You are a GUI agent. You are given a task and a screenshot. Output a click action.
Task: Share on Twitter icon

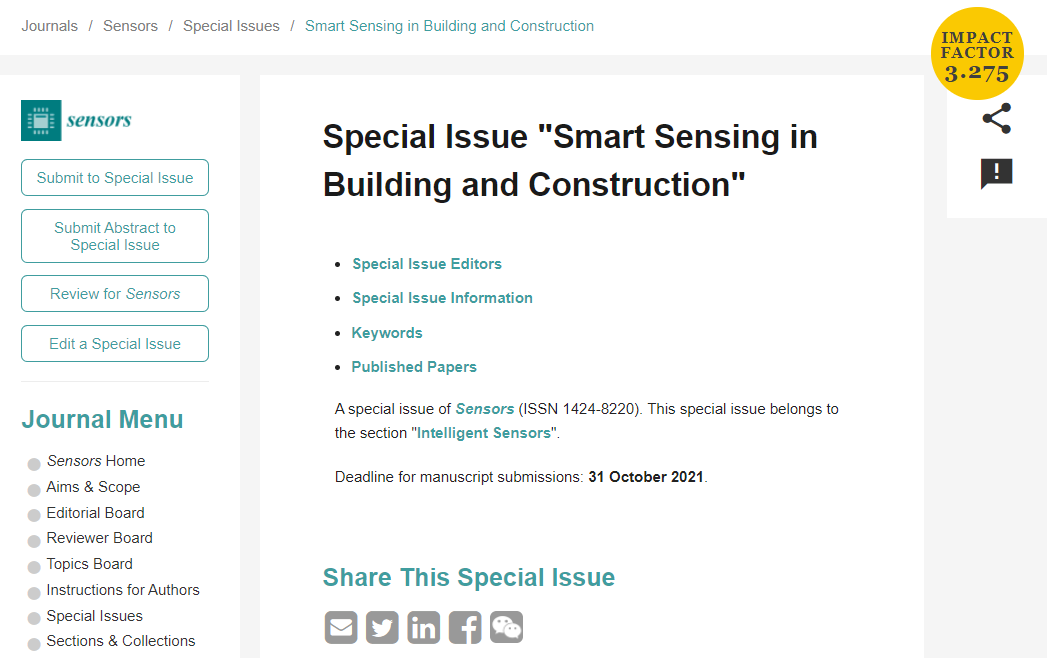[x=382, y=627]
